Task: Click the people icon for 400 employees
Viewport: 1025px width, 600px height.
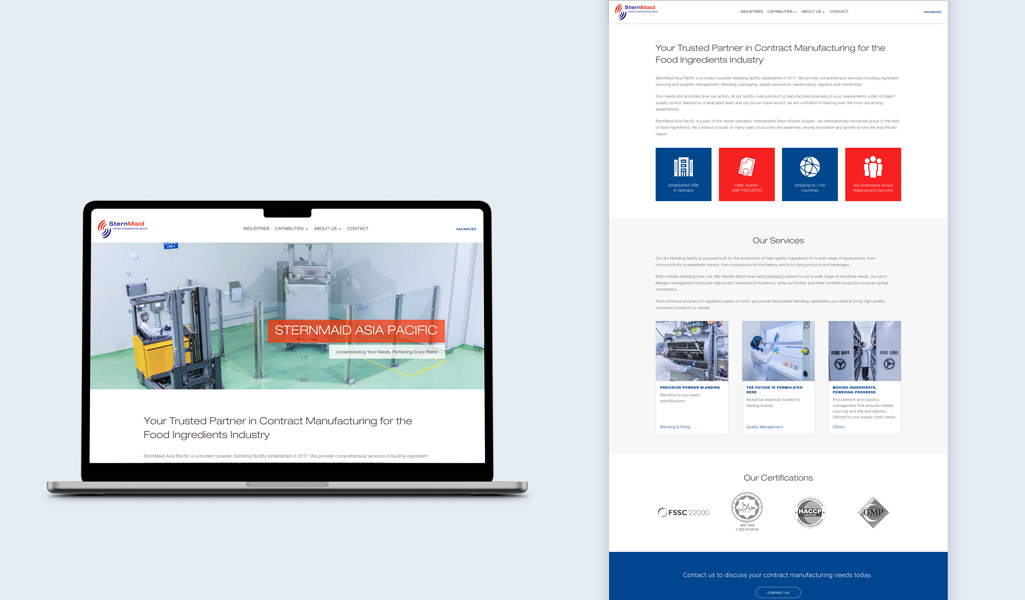Action: [873, 167]
